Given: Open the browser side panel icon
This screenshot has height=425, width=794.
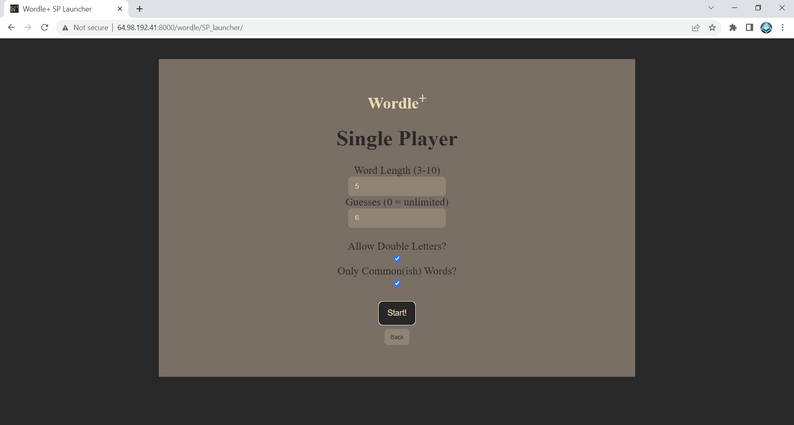Looking at the screenshot, I should 749,27.
